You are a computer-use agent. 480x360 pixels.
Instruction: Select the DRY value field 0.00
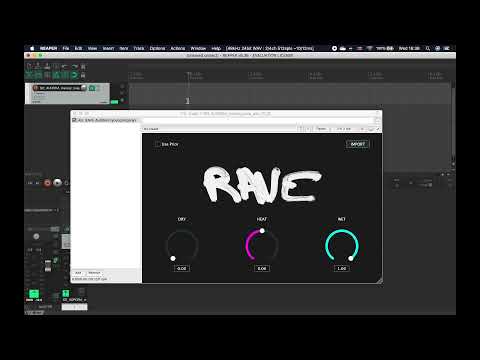[182, 268]
